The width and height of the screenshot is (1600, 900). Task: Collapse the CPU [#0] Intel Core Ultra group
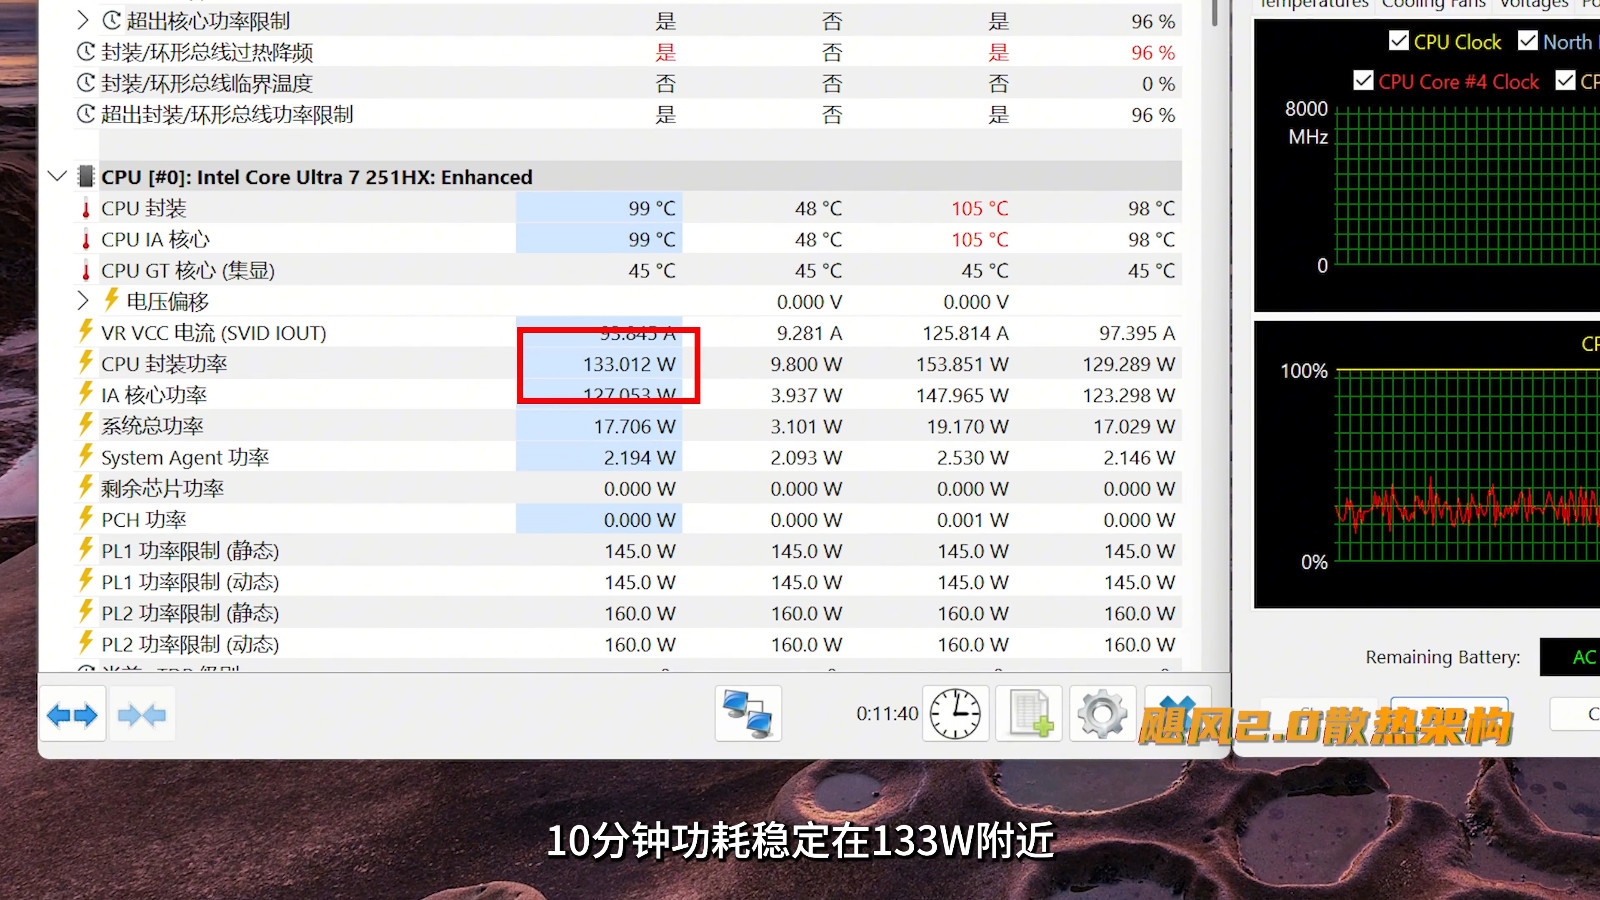coord(57,177)
